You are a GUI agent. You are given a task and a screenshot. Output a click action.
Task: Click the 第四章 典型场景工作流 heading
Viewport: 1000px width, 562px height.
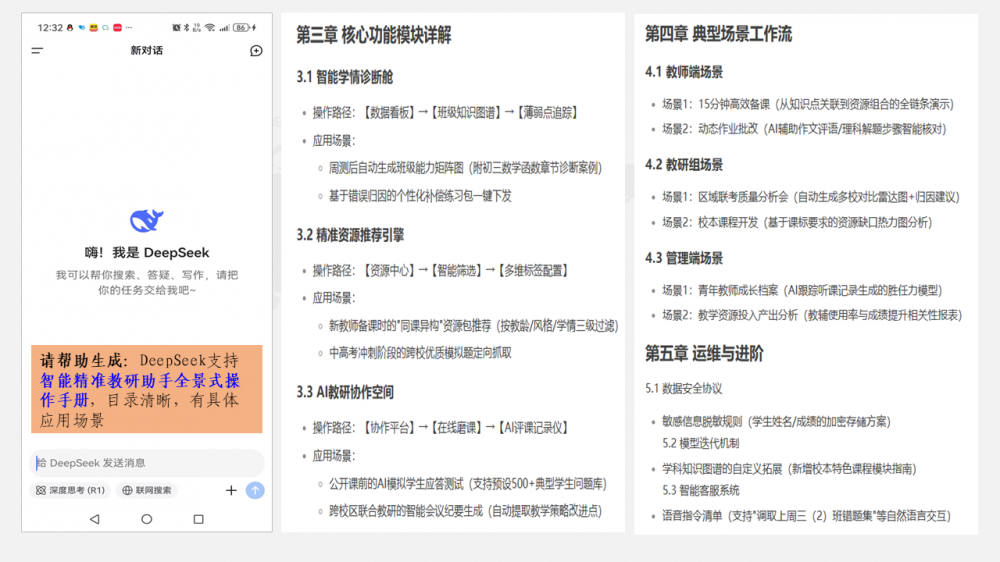click(718, 35)
